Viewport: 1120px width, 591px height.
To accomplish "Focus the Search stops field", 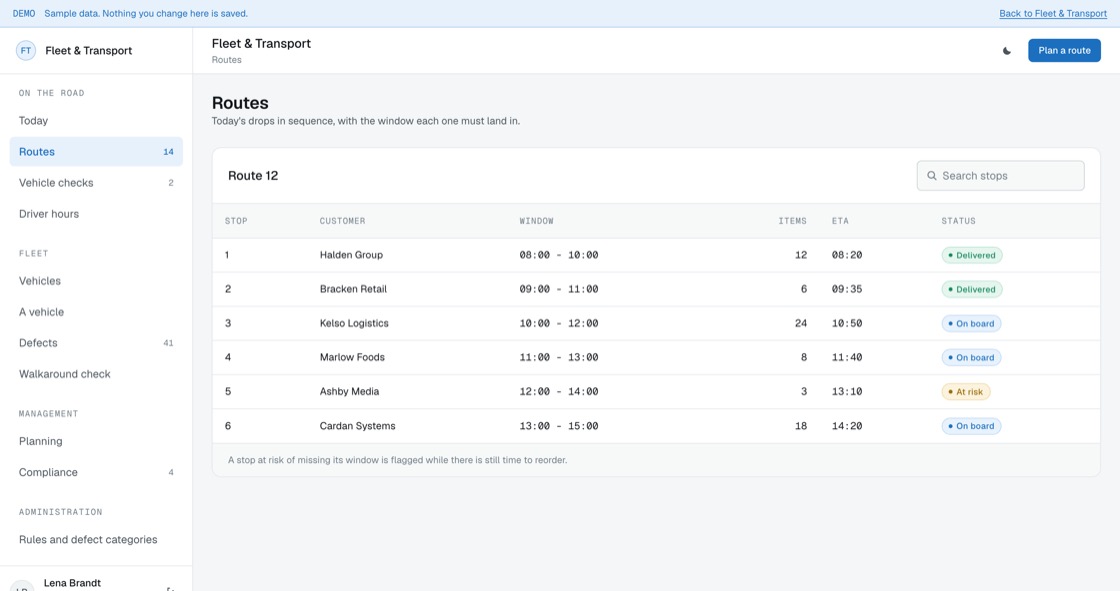I will coord(1000,176).
